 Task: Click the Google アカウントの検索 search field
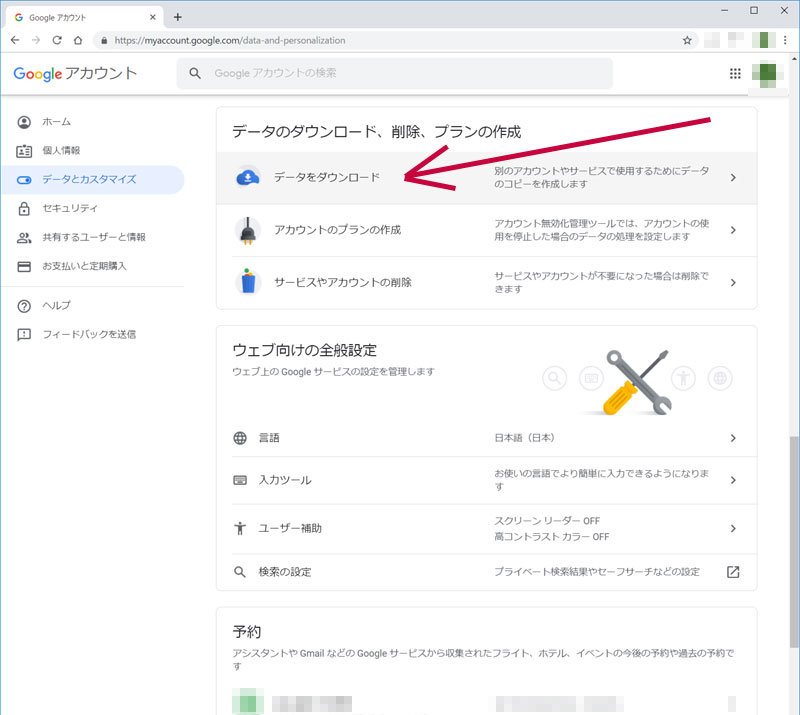coord(400,73)
